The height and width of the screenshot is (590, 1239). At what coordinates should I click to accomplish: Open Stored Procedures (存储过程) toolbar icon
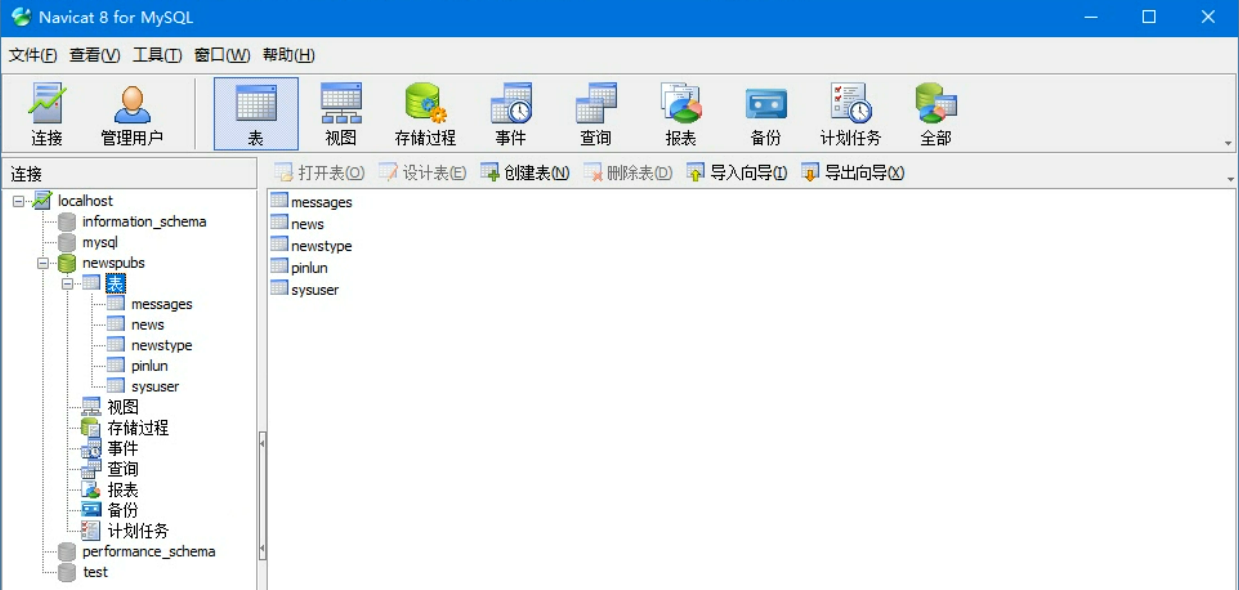[x=425, y=114]
